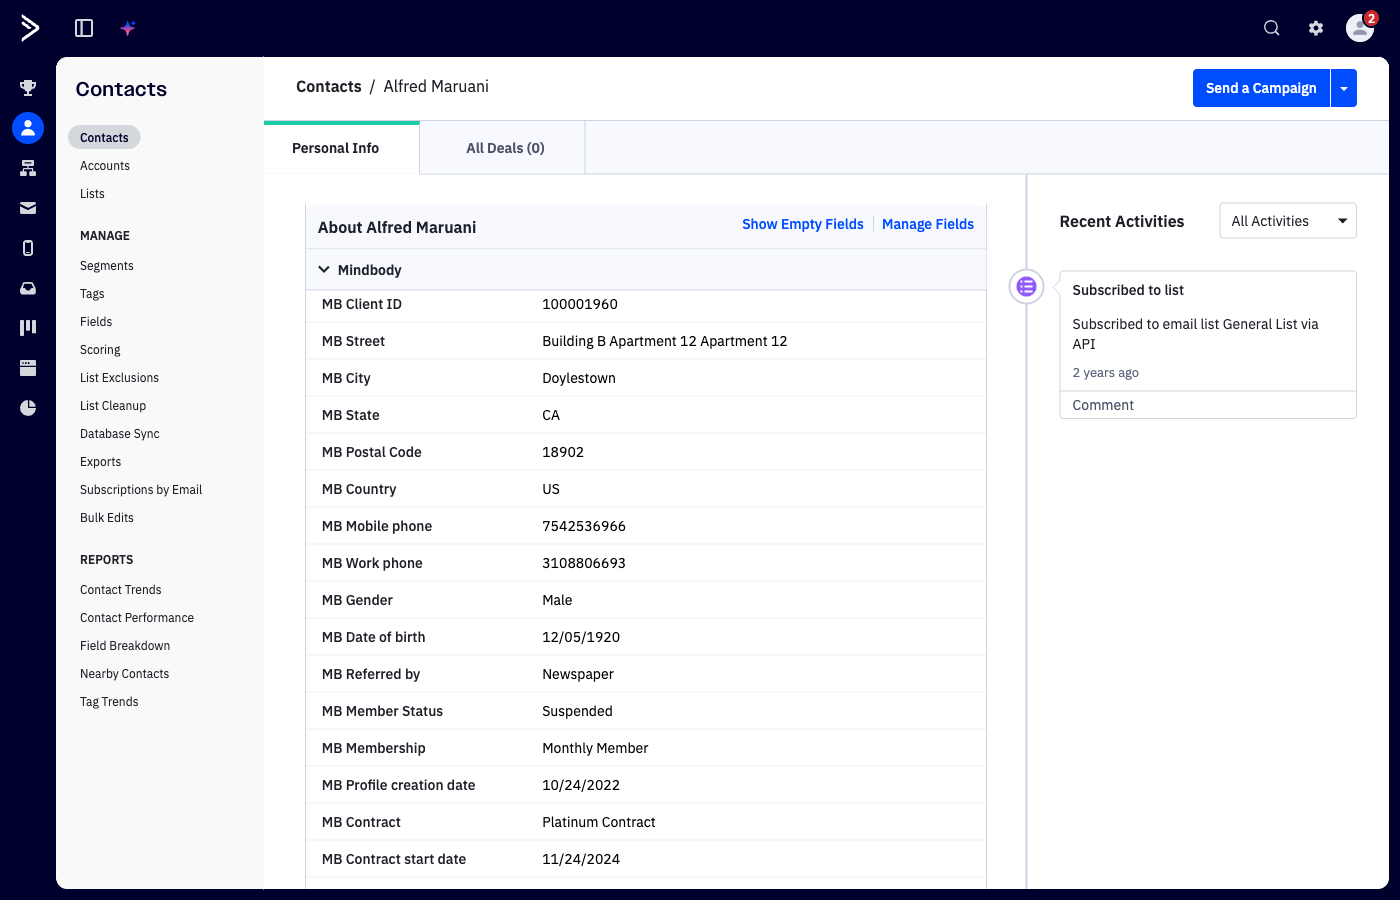Open Campaigns via the envelope icon
1400x900 pixels.
coord(27,208)
